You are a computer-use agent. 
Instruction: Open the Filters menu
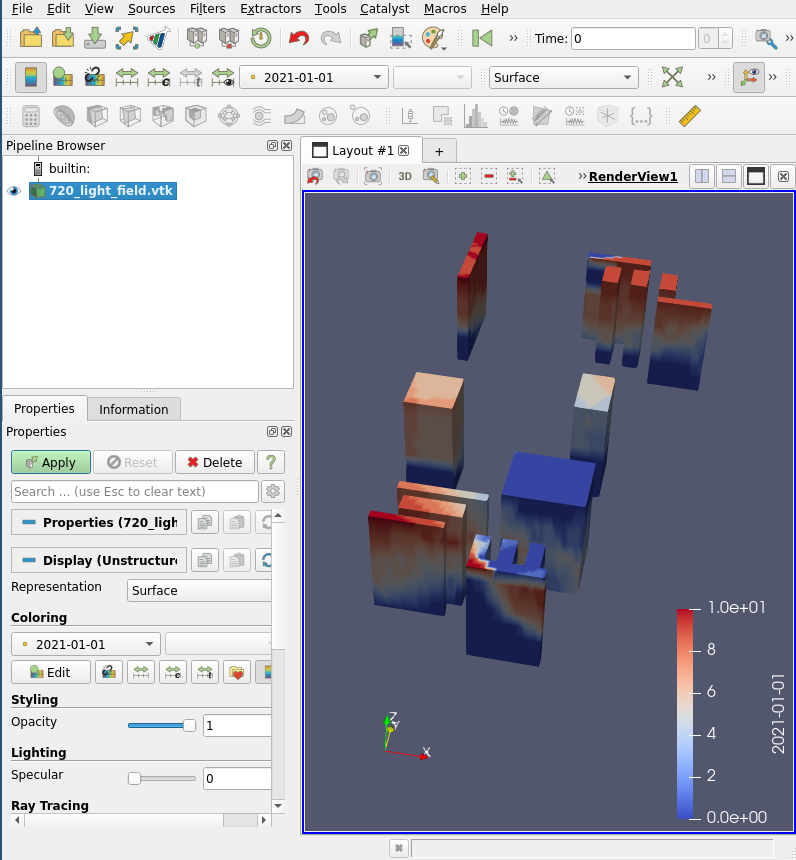[x=207, y=8]
